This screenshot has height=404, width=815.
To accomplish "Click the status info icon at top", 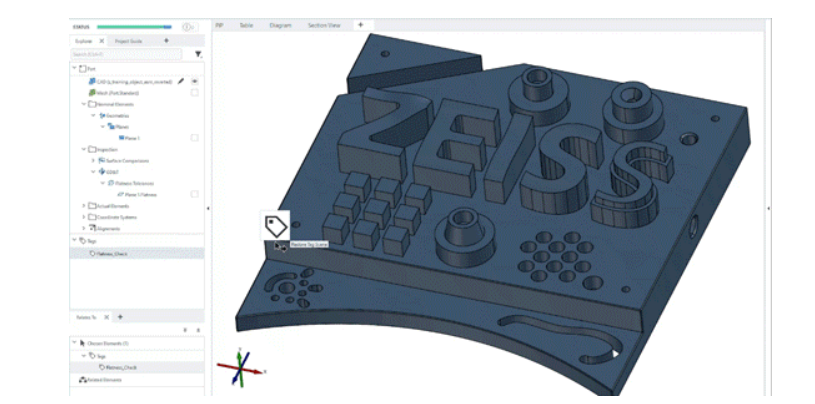I will pos(187,26).
